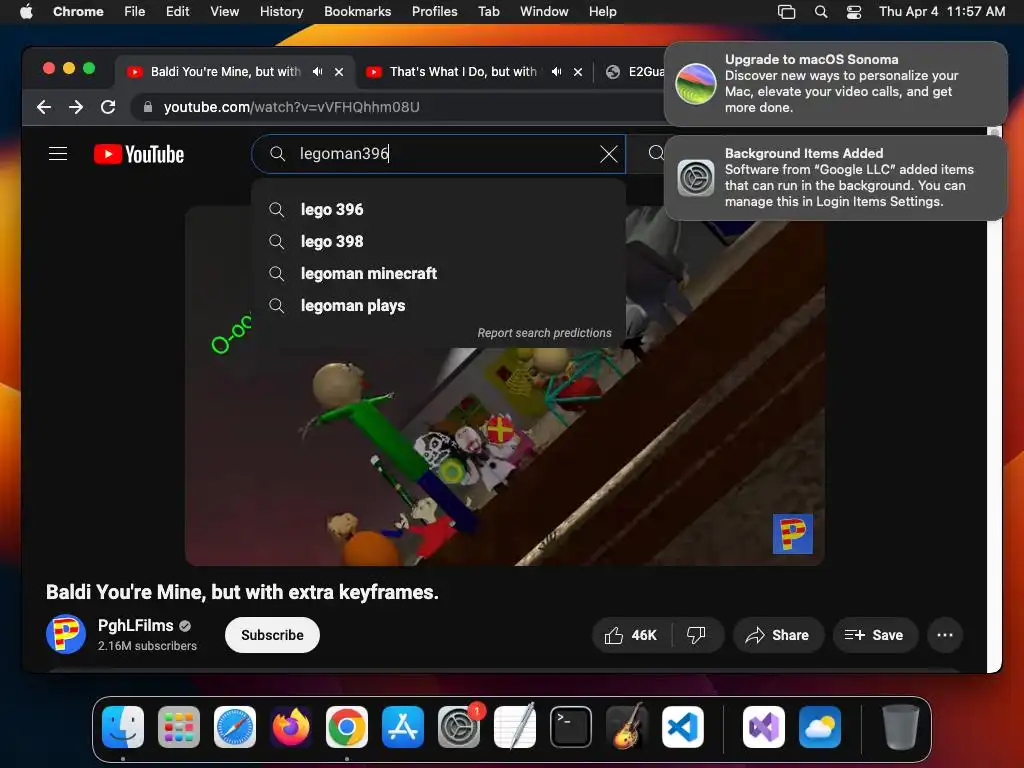Dislike the video with thumbs down
1024x768 pixels.
tap(697, 635)
